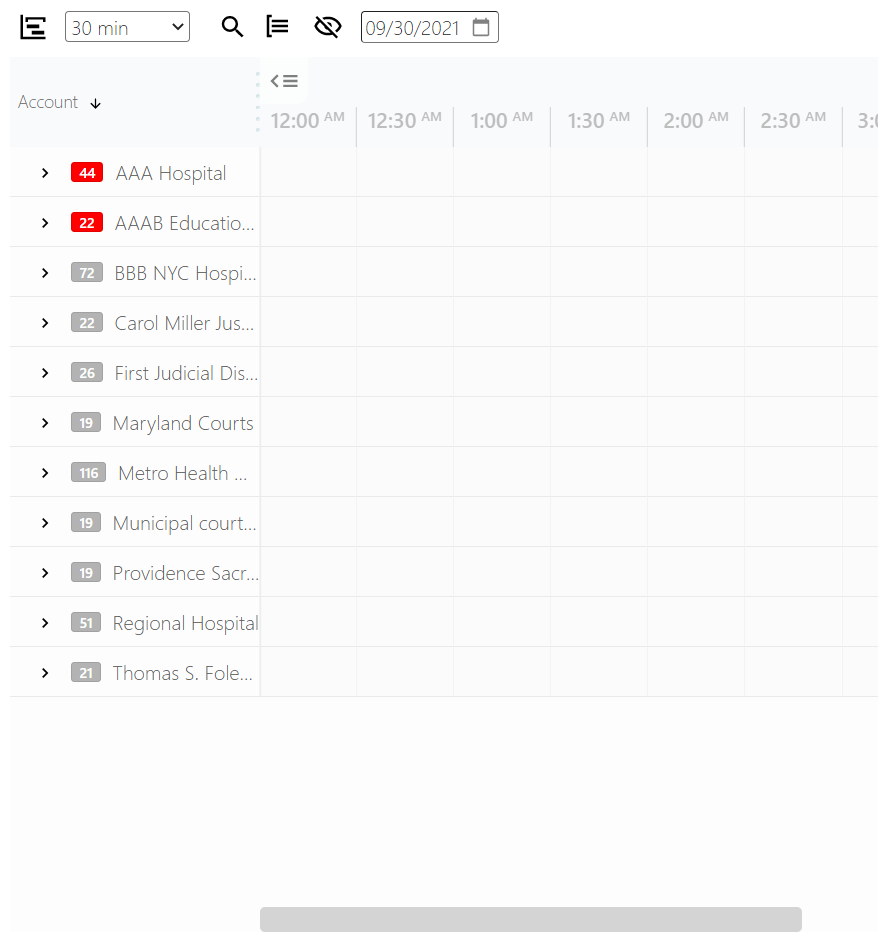Select the Regional Hospital account name

186,624
